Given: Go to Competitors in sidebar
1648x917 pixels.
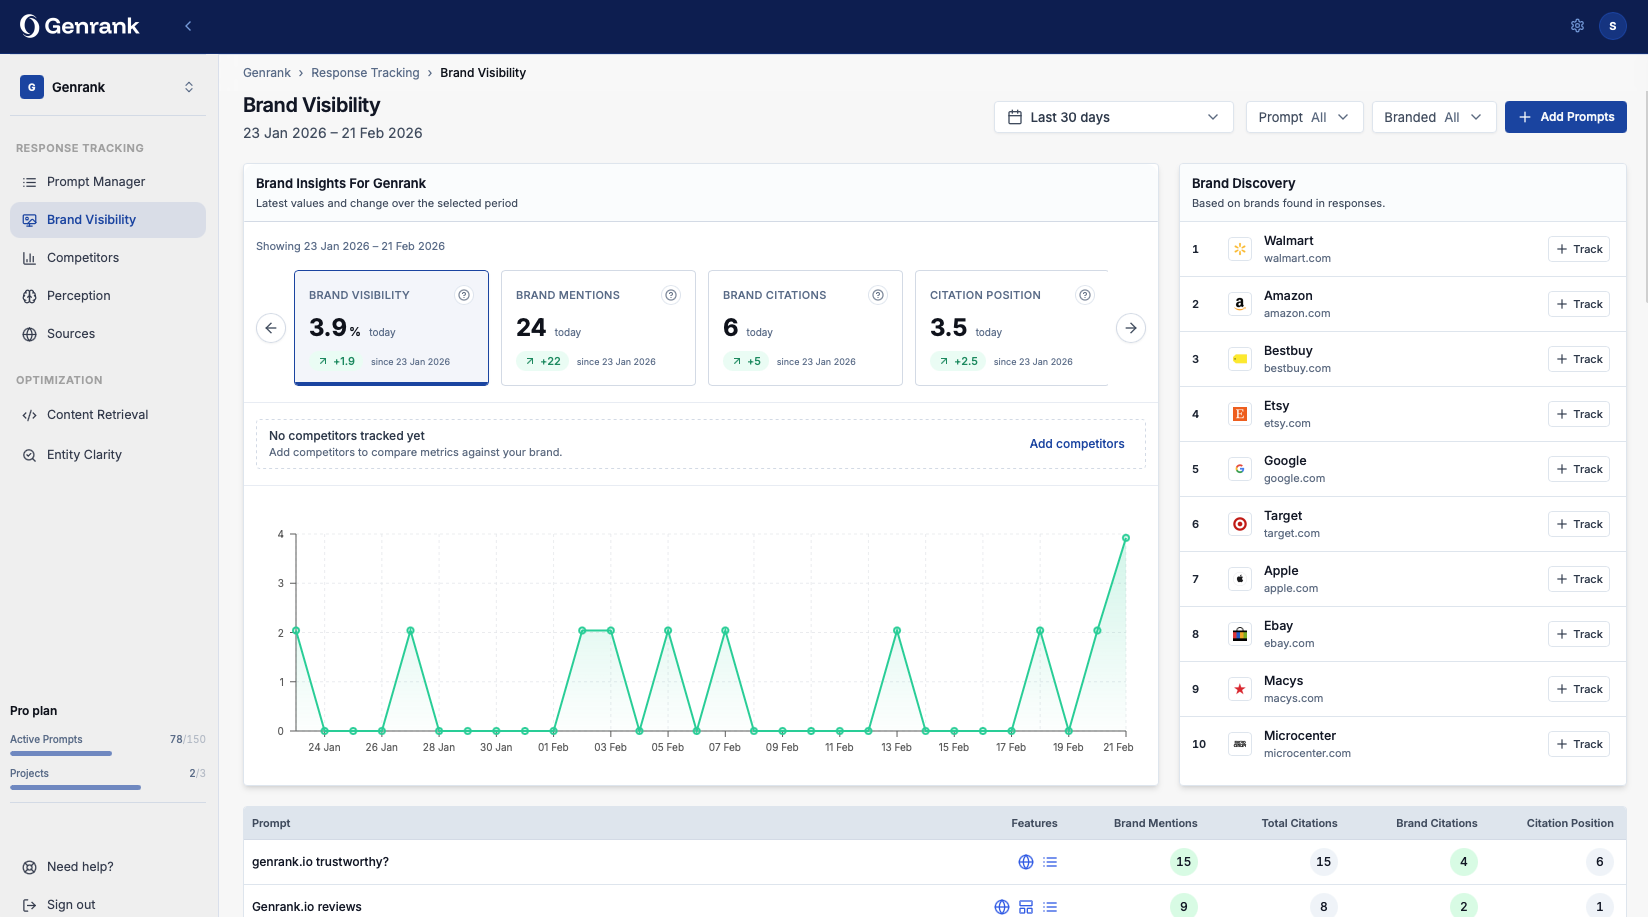Looking at the screenshot, I should [83, 258].
